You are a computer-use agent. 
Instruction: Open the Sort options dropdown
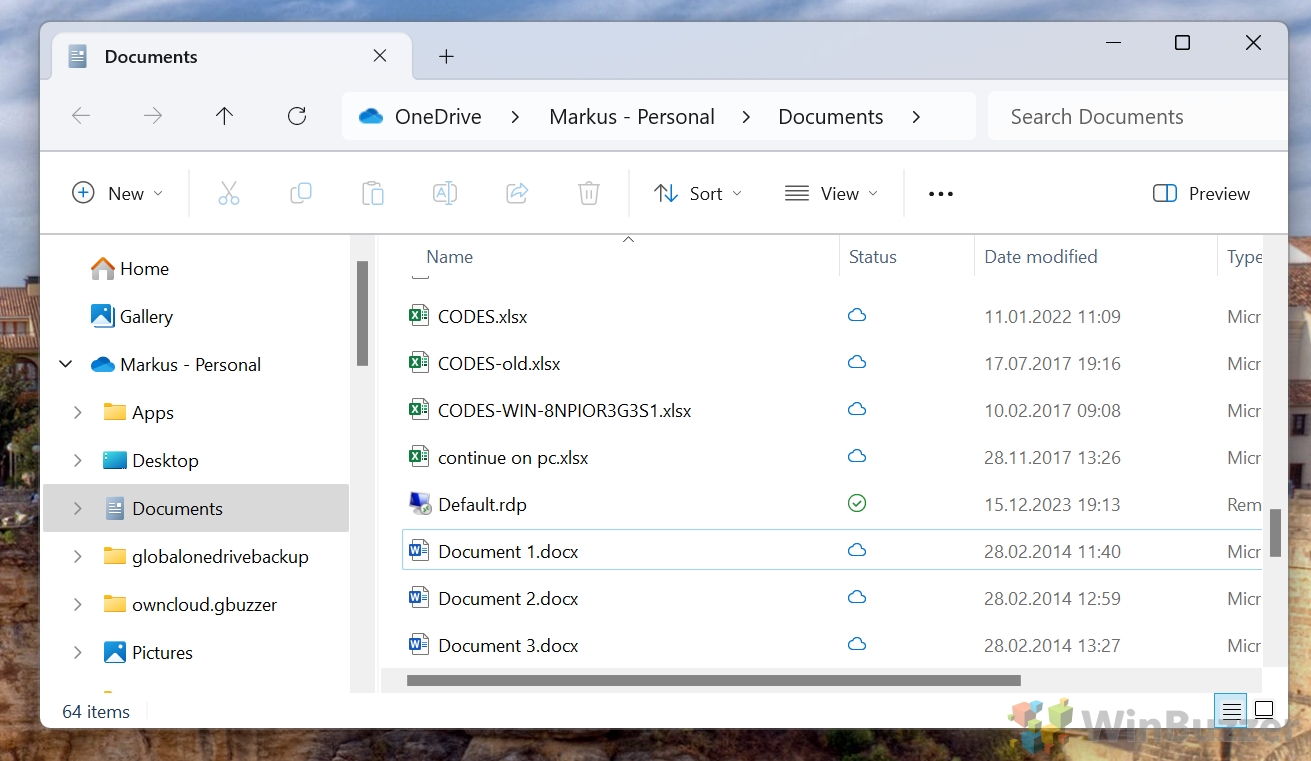697,193
